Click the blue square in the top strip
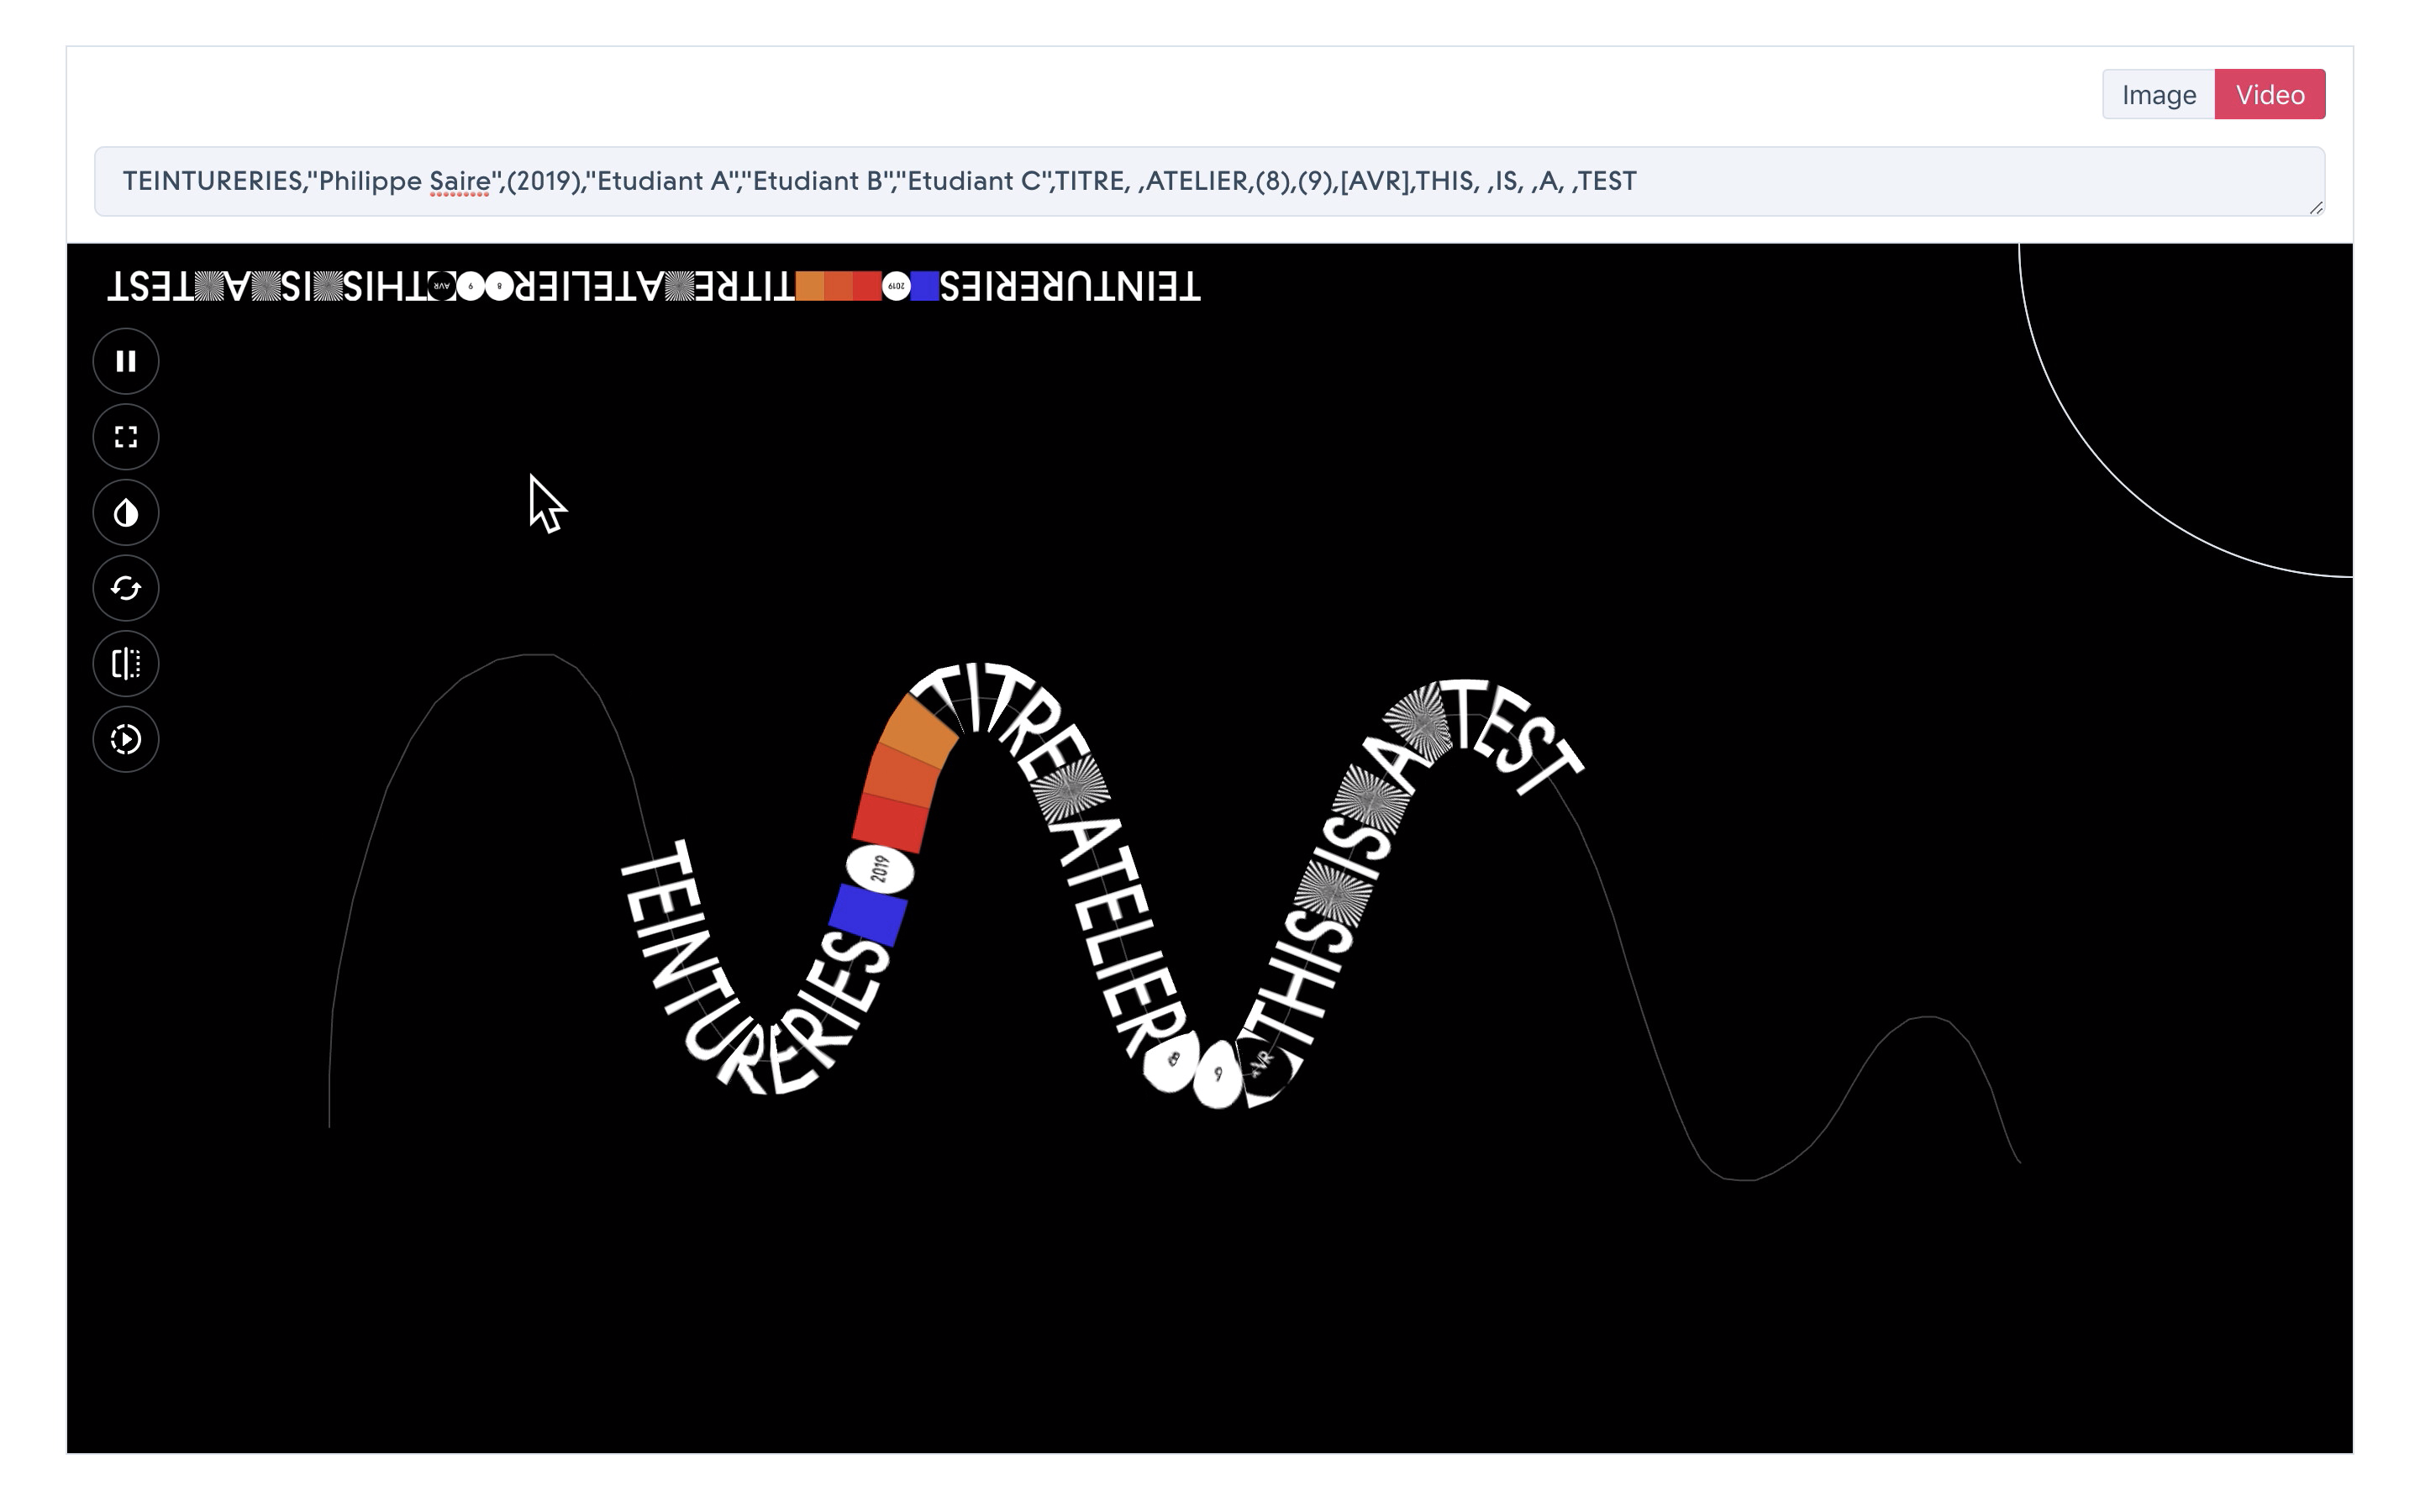Image resolution: width=2420 pixels, height=1512 pixels. point(924,287)
